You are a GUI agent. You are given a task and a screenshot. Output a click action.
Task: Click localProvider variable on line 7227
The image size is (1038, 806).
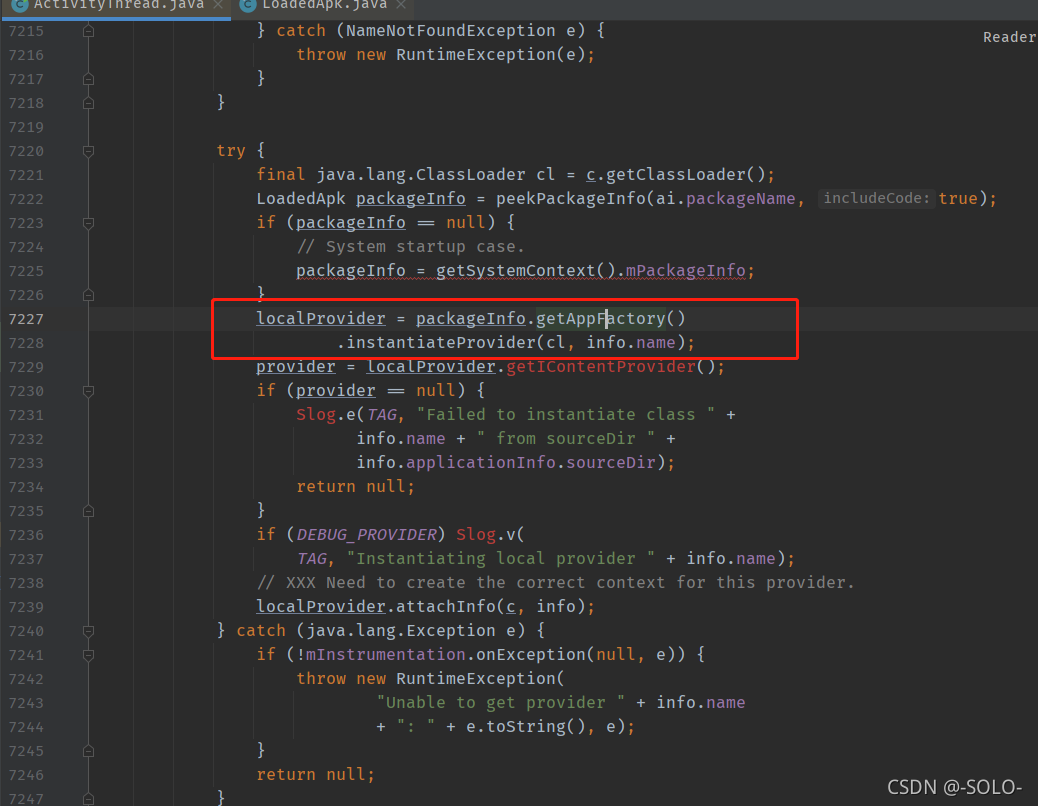(x=321, y=318)
